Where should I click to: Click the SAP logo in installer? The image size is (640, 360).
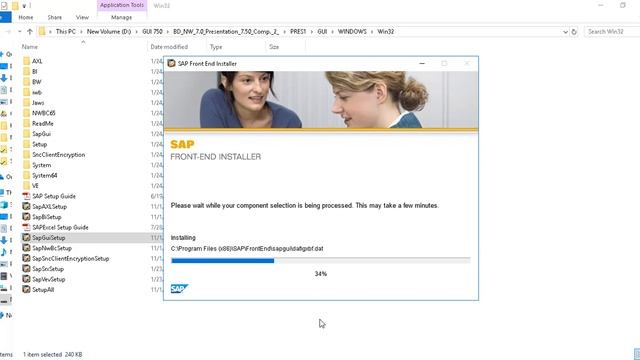179,289
